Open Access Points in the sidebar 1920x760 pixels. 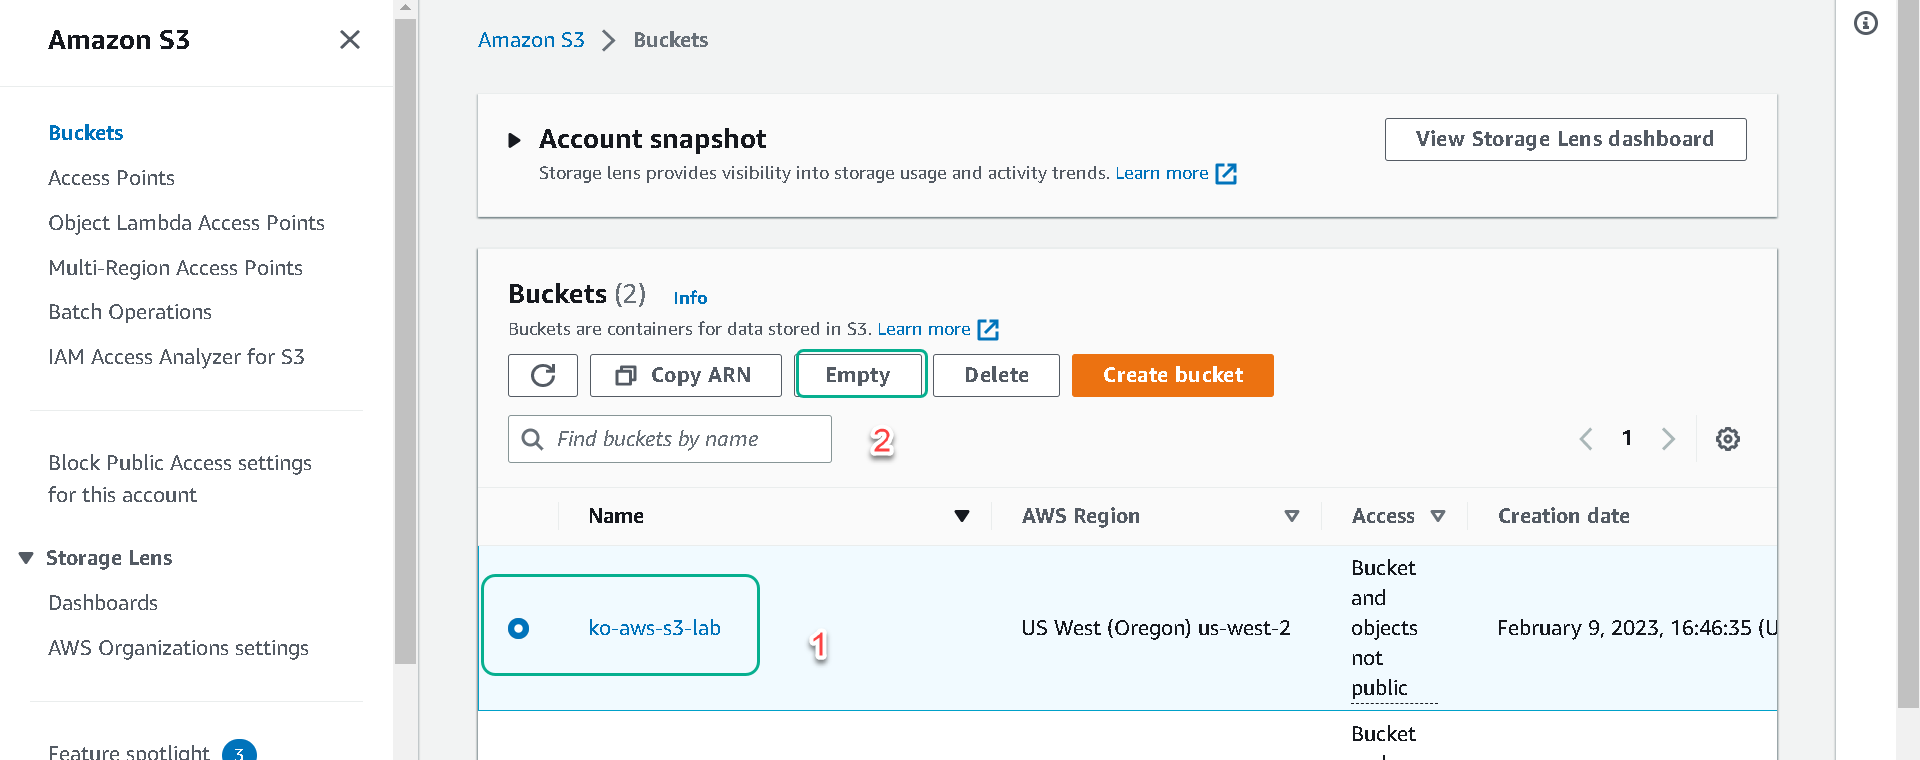111,178
